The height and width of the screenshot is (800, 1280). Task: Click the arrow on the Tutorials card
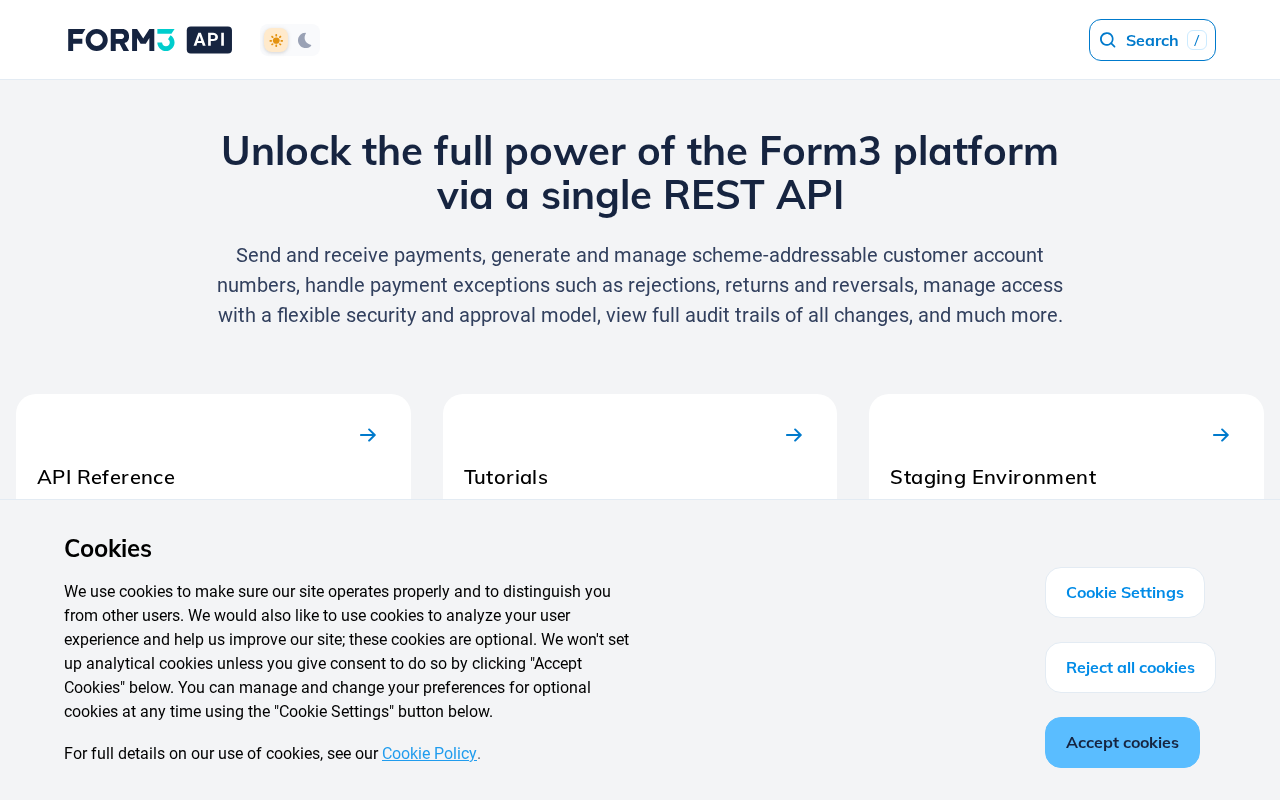(794, 435)
